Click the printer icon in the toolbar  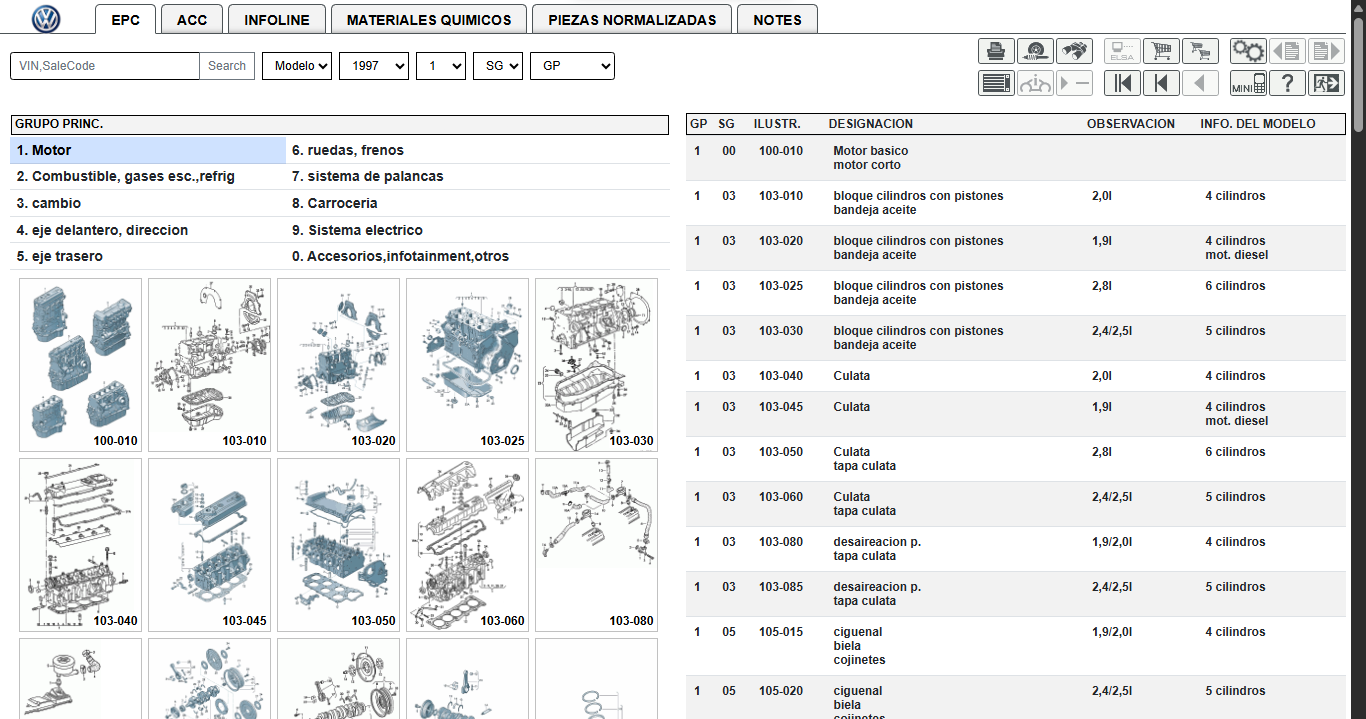(x=996, y=51)
